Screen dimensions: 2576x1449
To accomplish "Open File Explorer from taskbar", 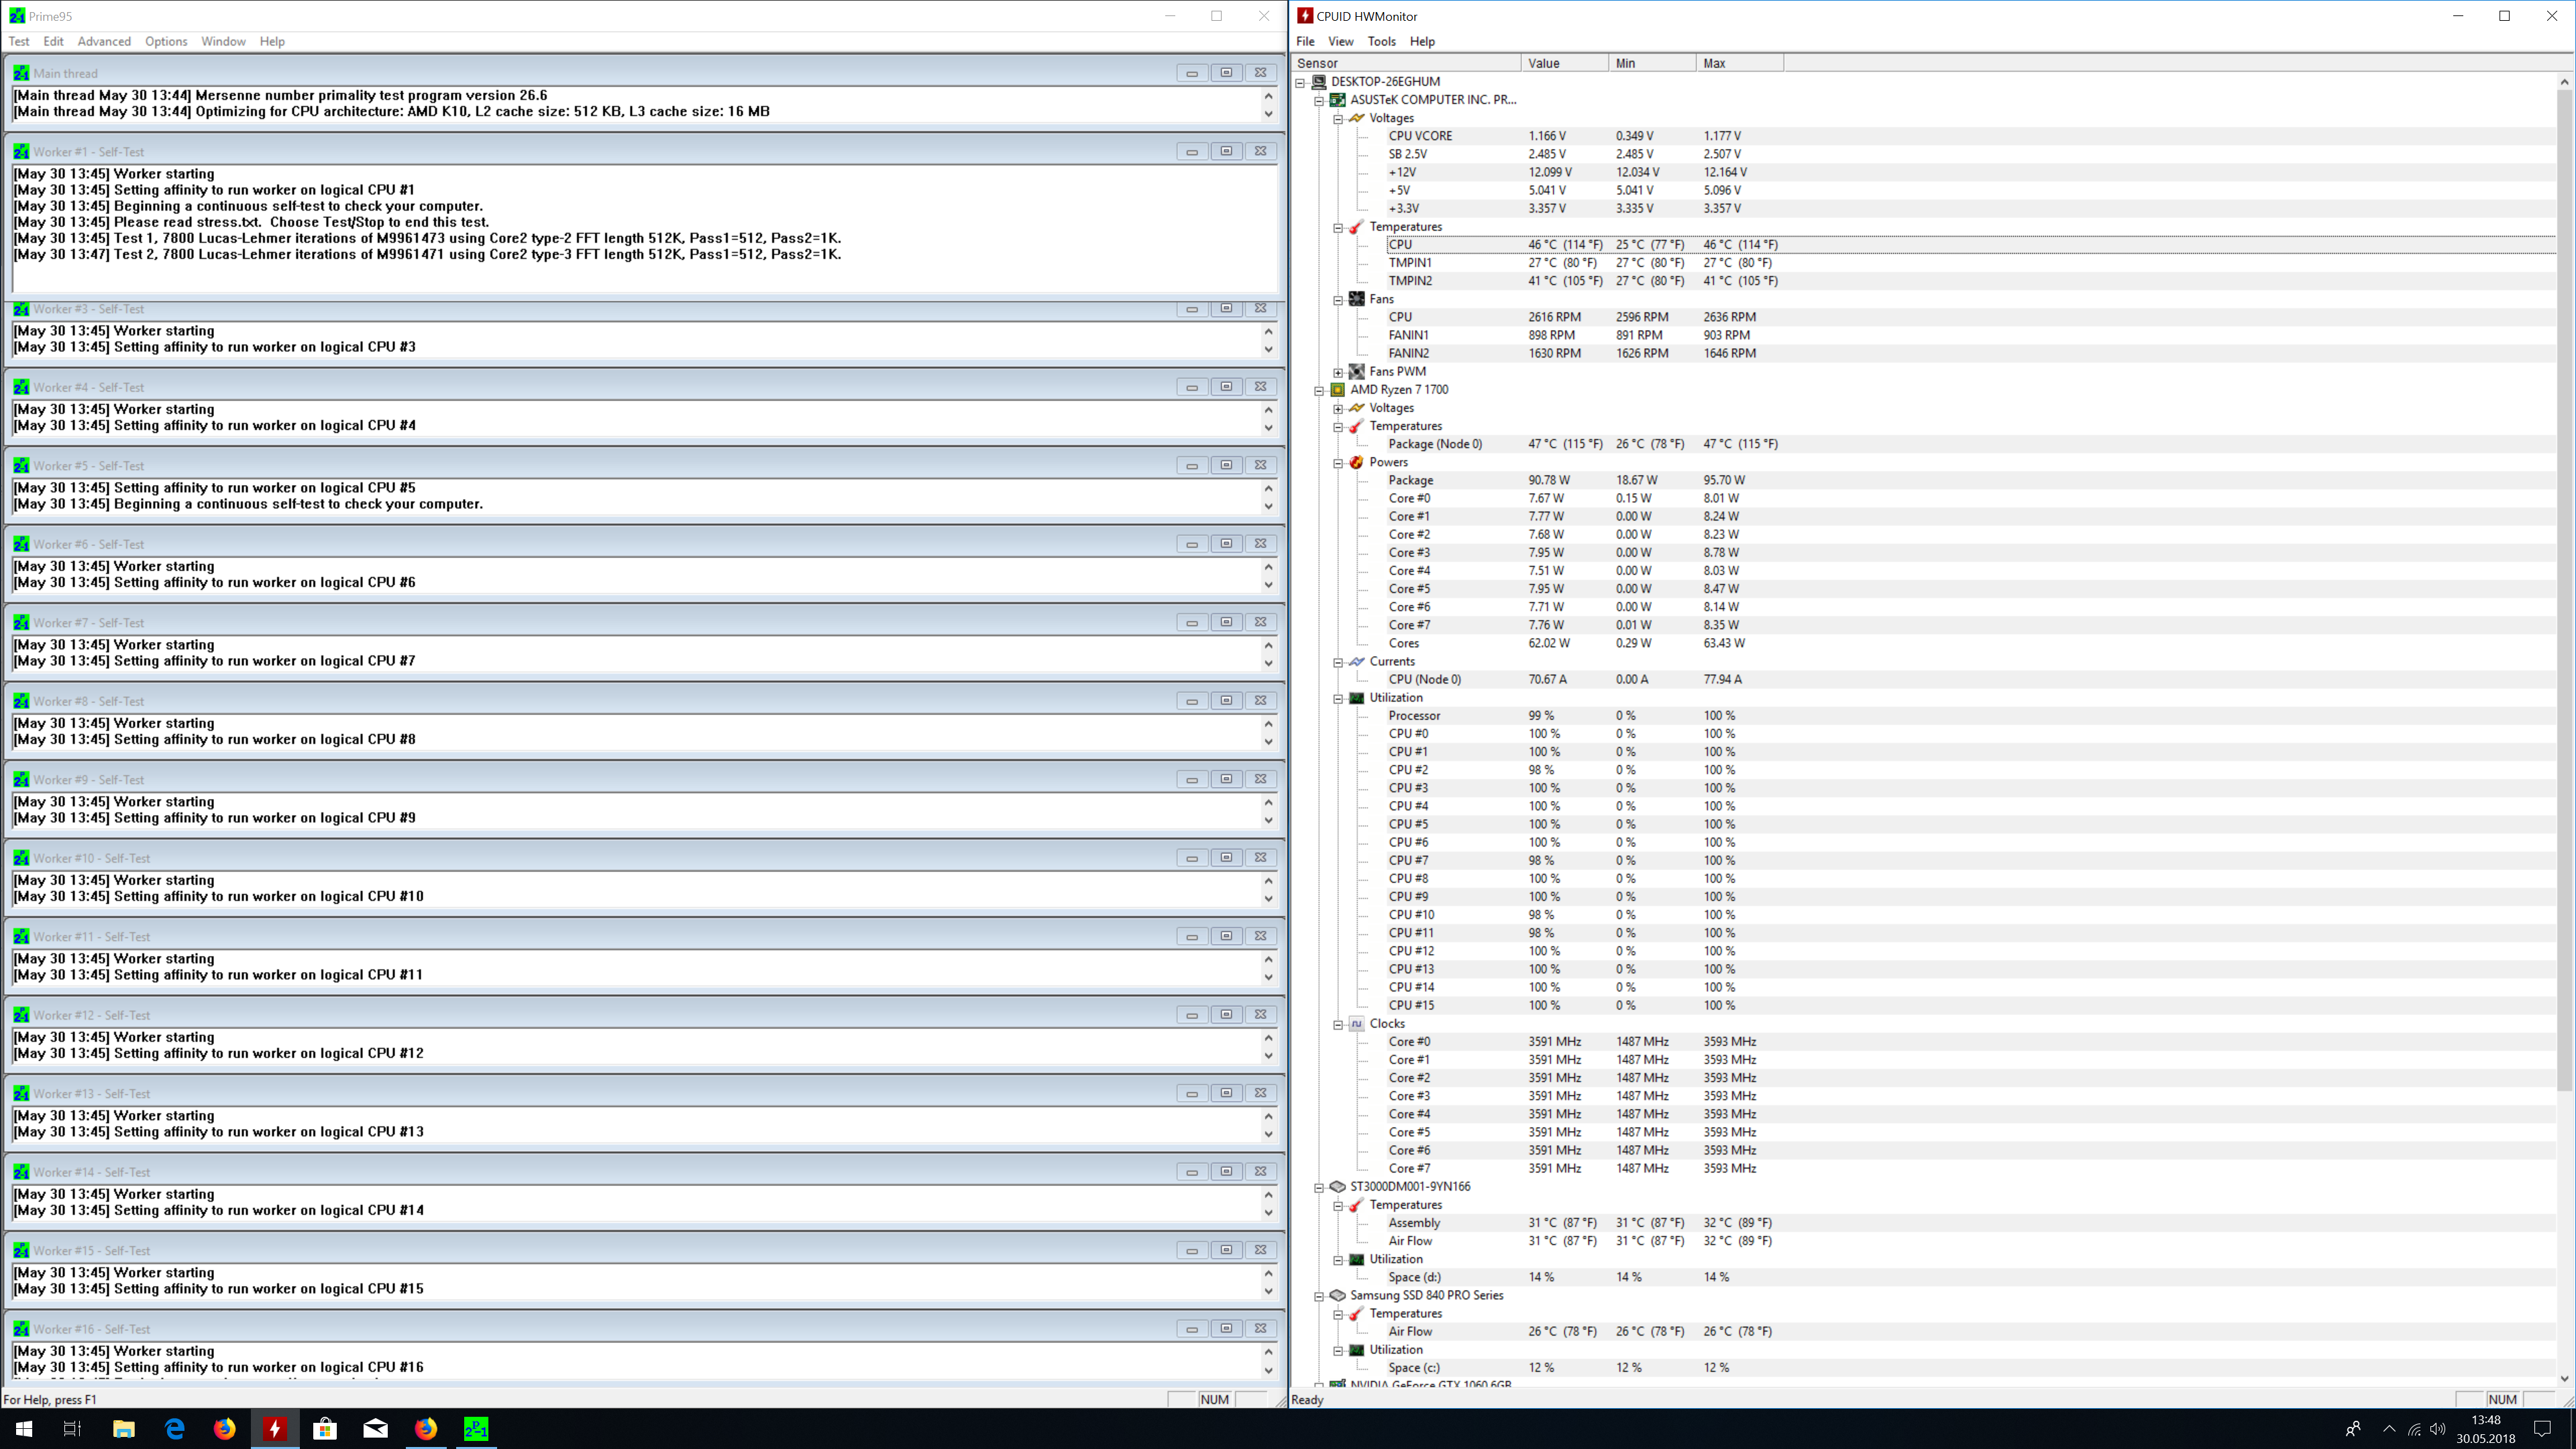I will click(123, 1428).
